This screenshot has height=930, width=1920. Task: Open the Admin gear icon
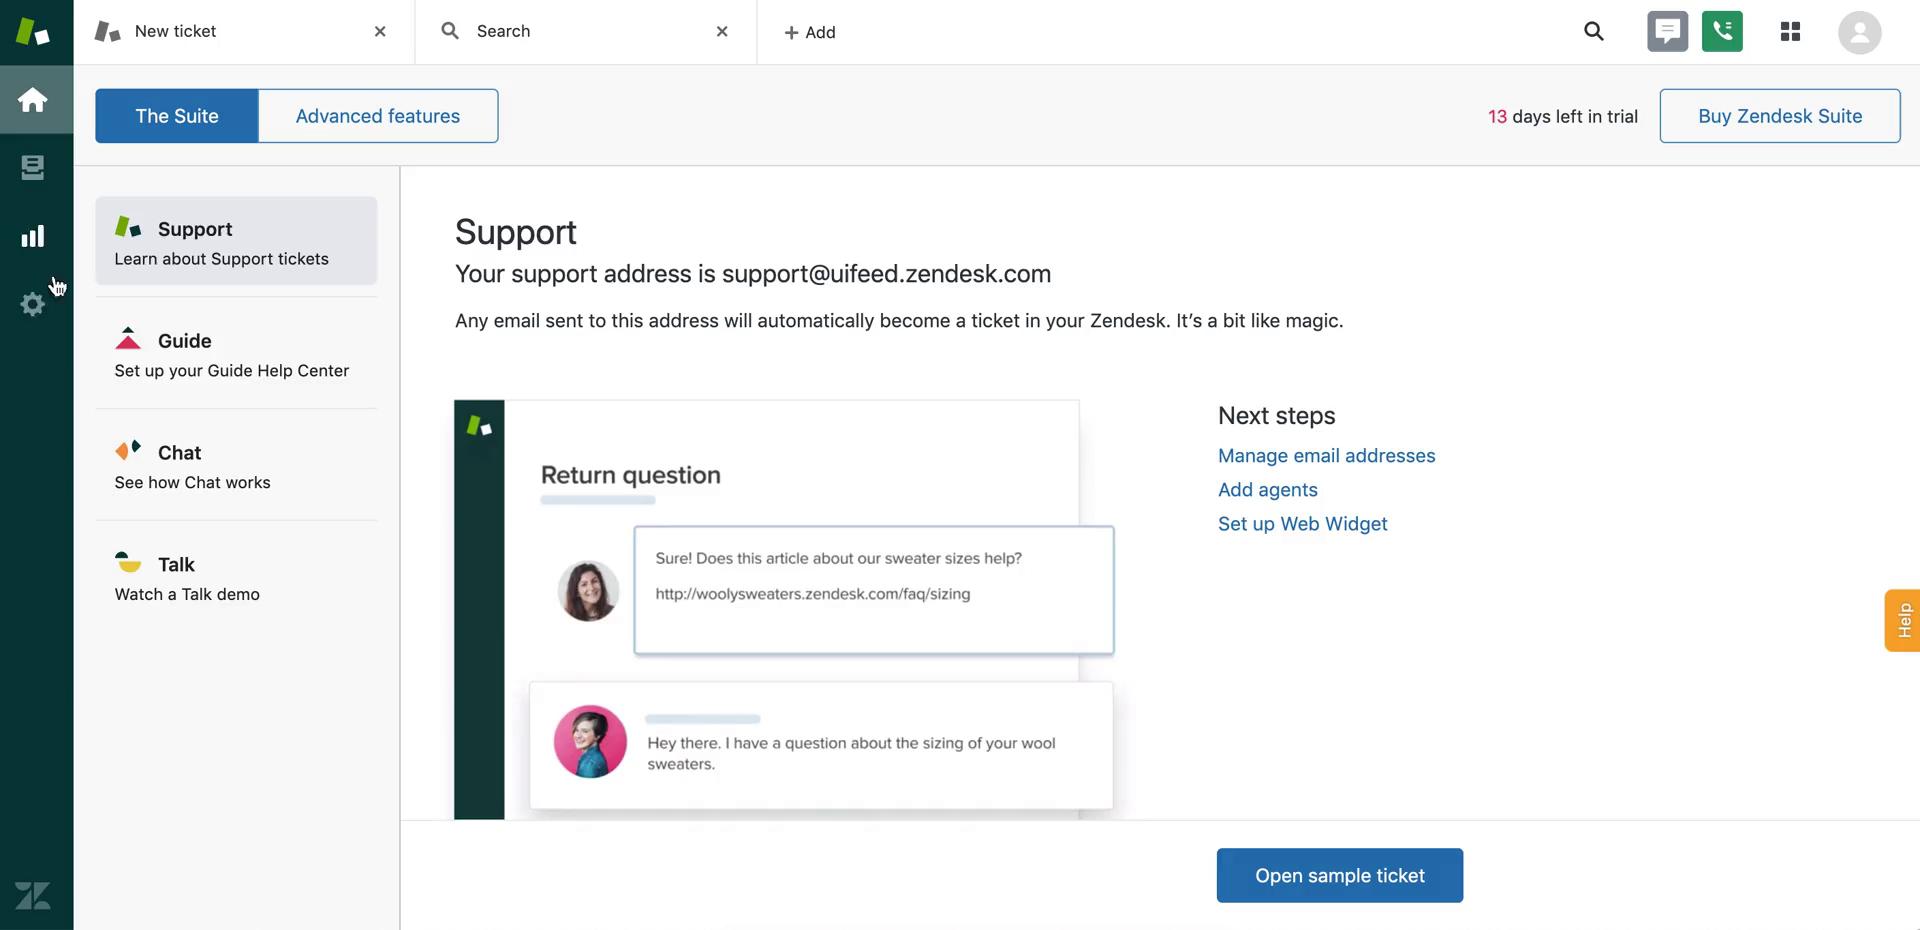click(x=33, y=304)
